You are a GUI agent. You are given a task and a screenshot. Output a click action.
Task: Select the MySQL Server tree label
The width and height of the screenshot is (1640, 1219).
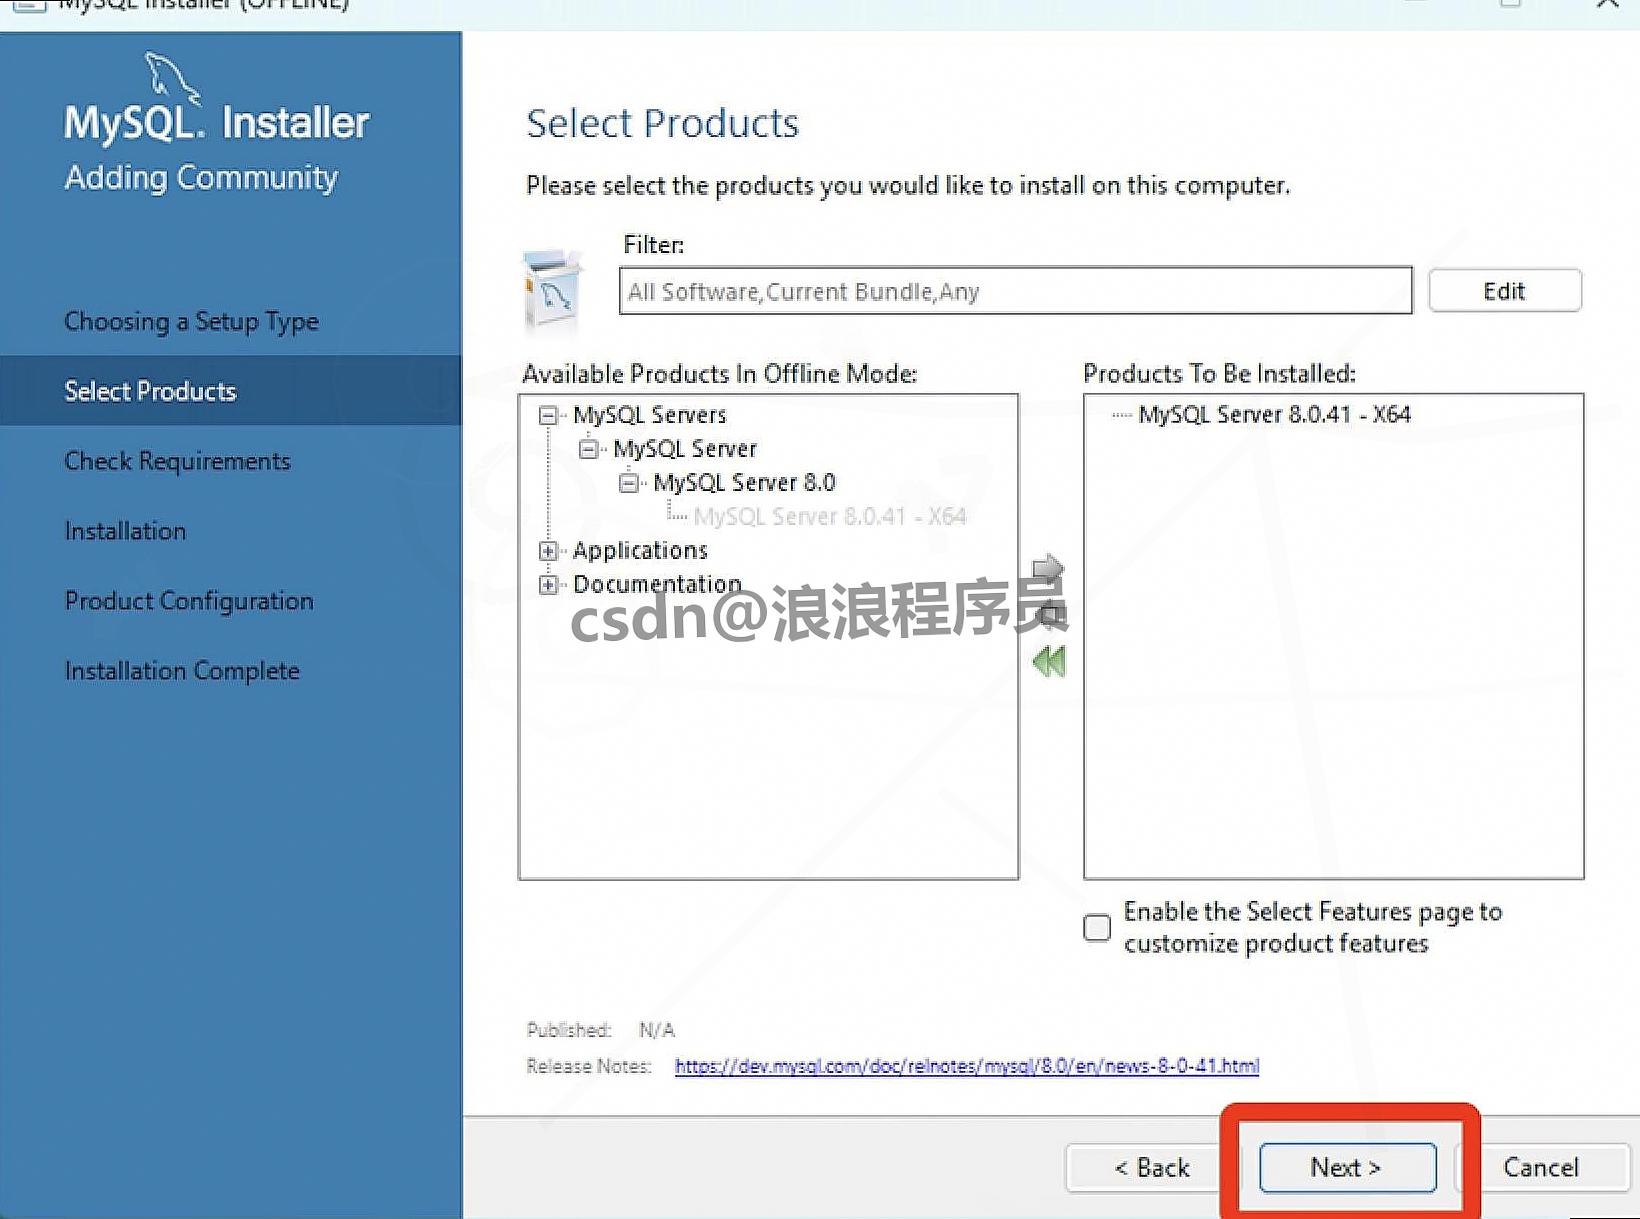coord(685,449)
